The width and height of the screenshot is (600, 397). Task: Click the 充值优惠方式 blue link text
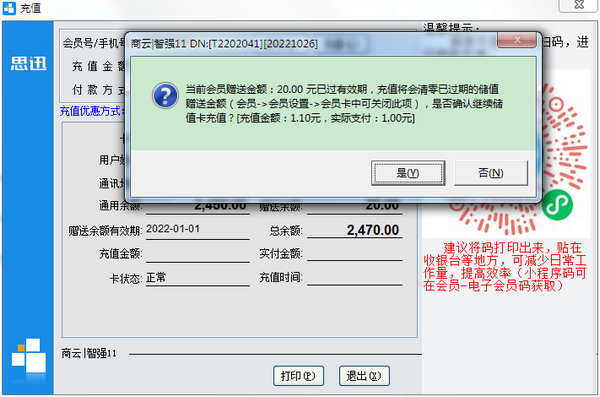pos(92,111)
